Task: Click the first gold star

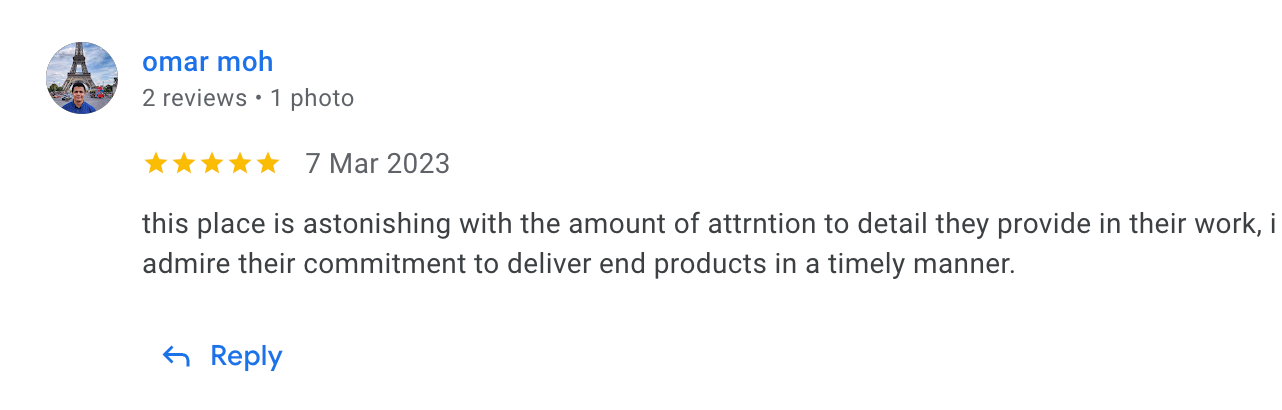Action: click(156, 163)
